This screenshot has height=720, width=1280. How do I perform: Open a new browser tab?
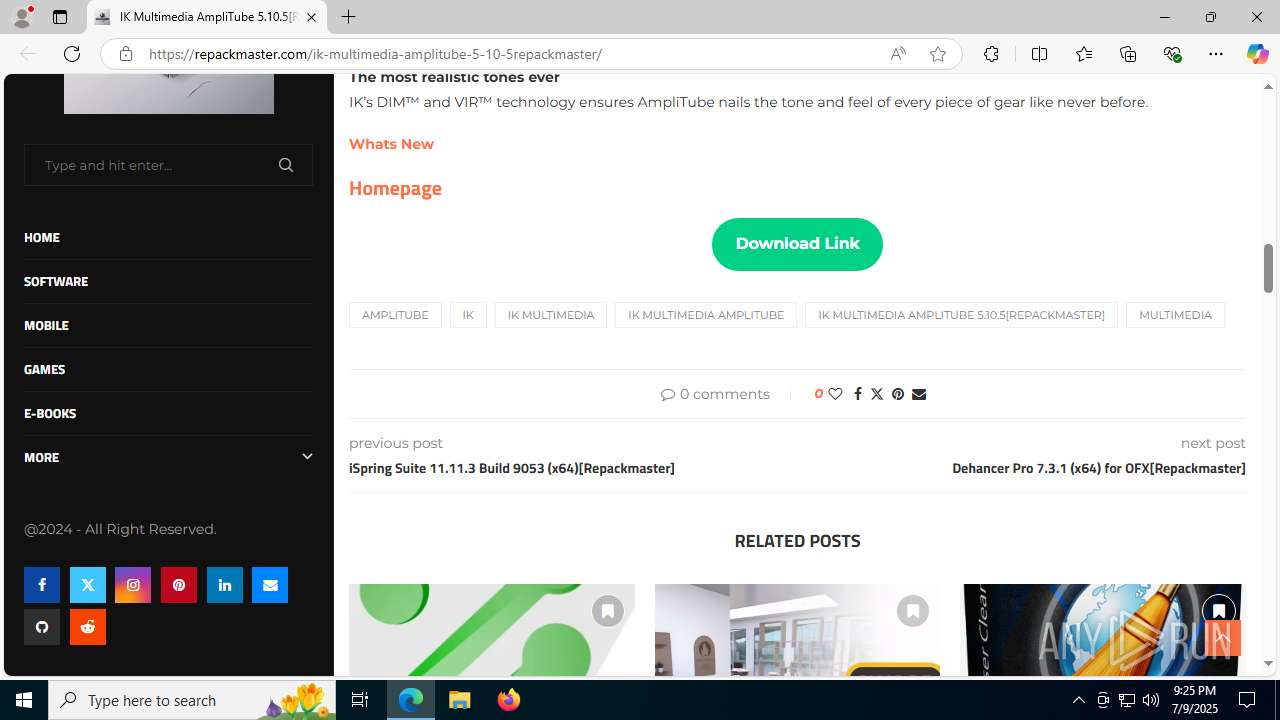point(348,17)
